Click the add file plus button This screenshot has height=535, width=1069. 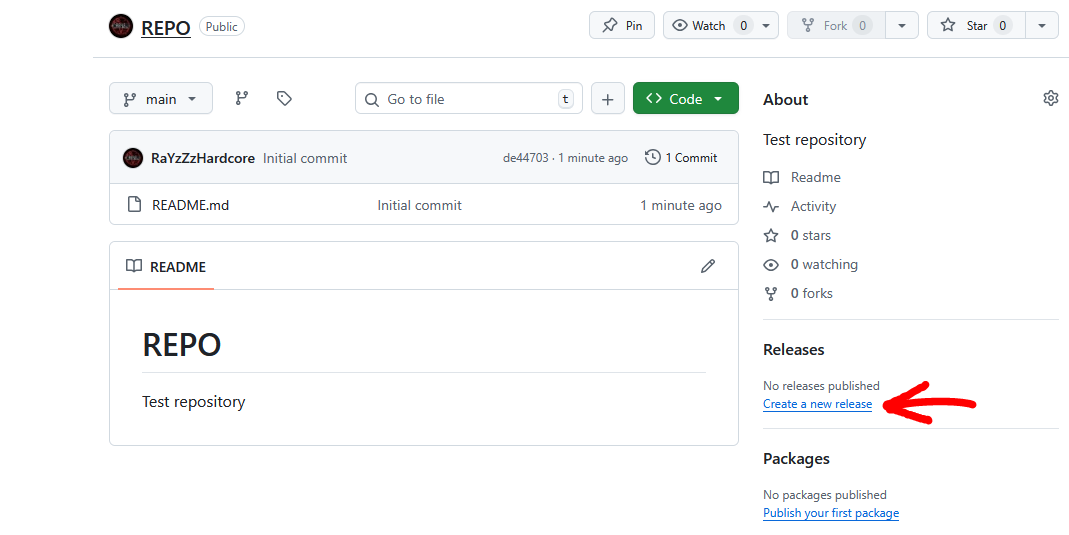pyautogui.click(x=608, y=99)
